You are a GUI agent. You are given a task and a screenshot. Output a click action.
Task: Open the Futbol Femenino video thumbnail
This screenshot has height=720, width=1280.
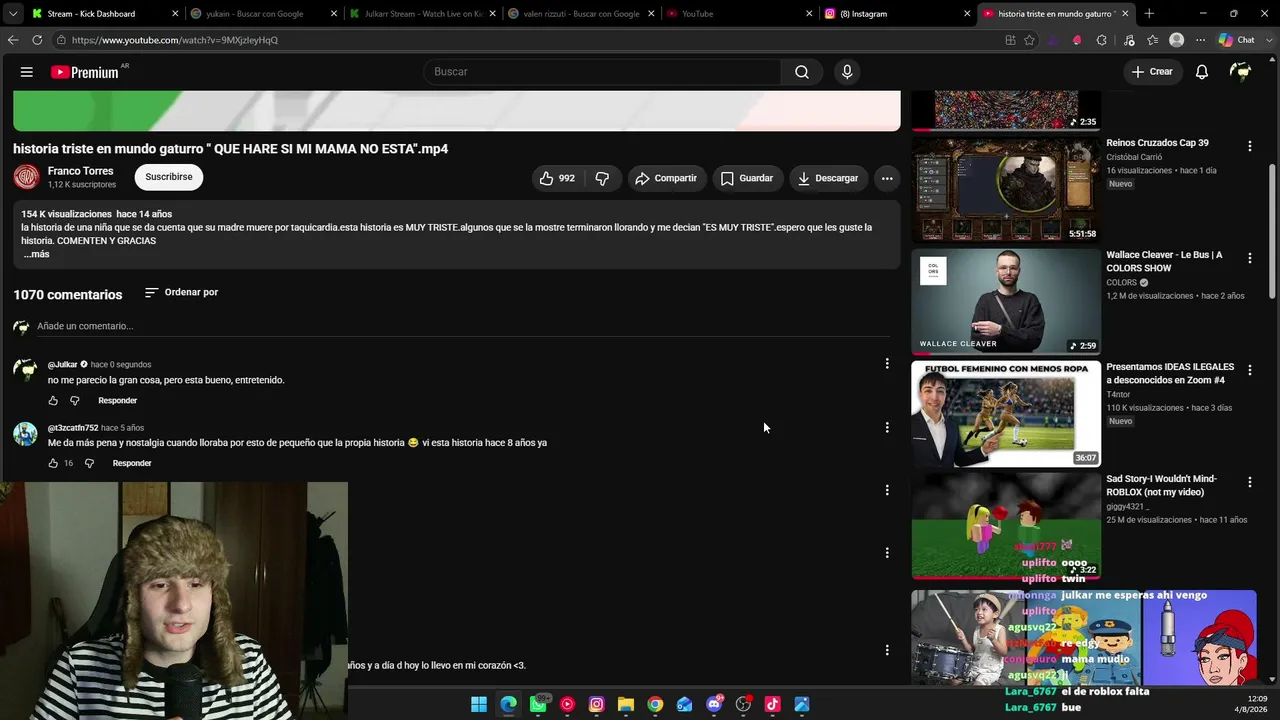tap(1006, 414)
